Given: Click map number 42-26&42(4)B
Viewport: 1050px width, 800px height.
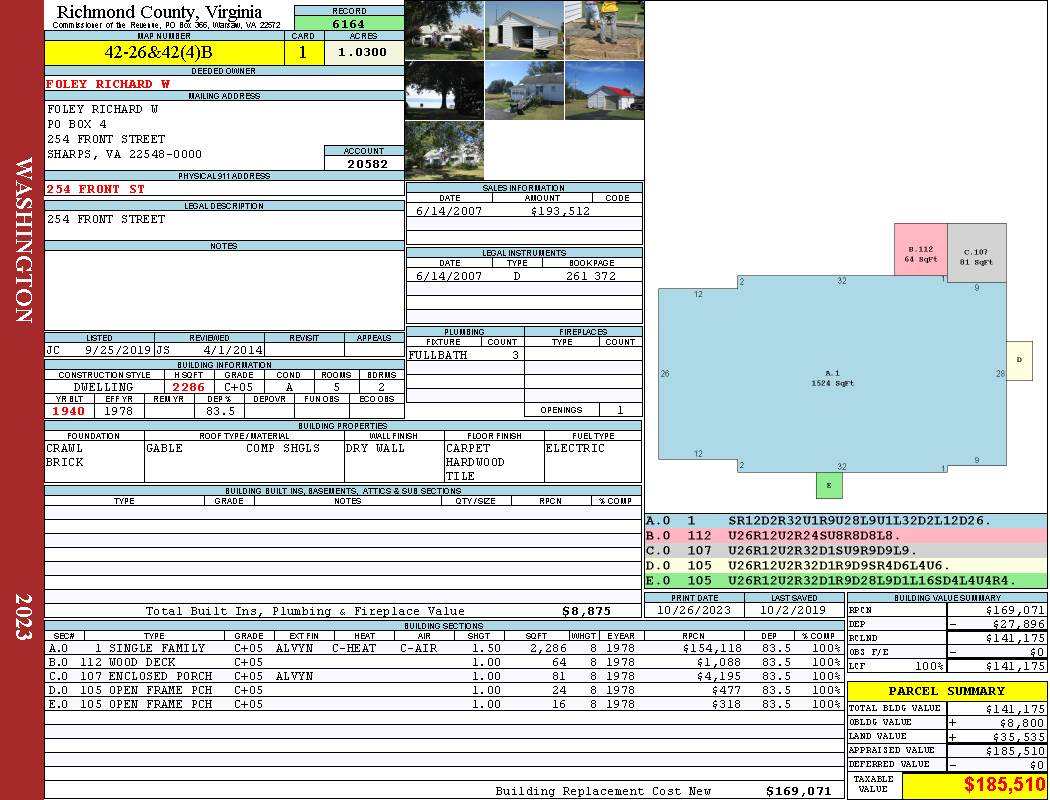Looking at the screenshot, I should (158, 52).
